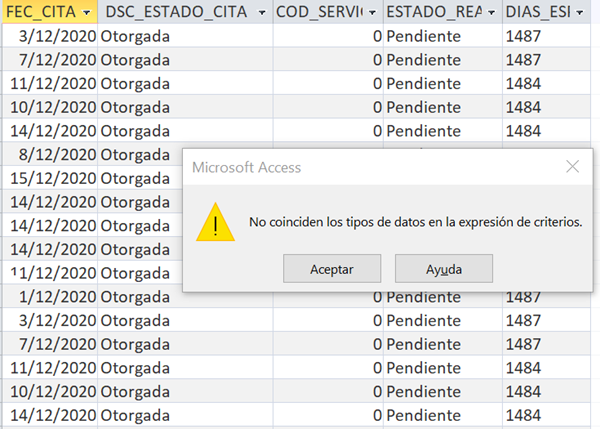Click Otorgada in the first data row
The height and width of the screenshot is (429, 600).
pyautogui.click(x=135, y=36)
